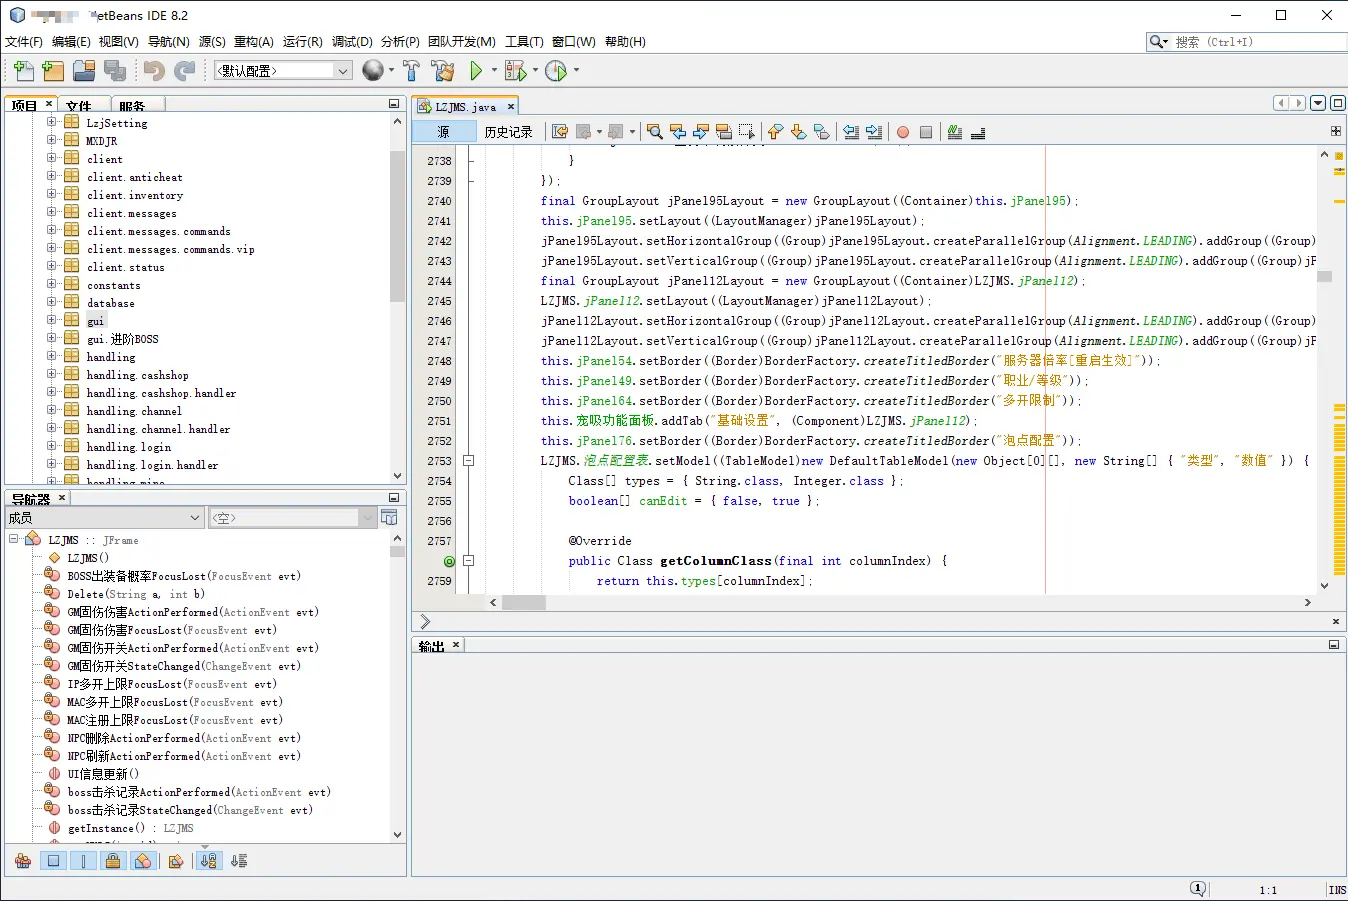
Task: Collapse the LZJMS class node in Navigator
Action: (x=14, y=539)
